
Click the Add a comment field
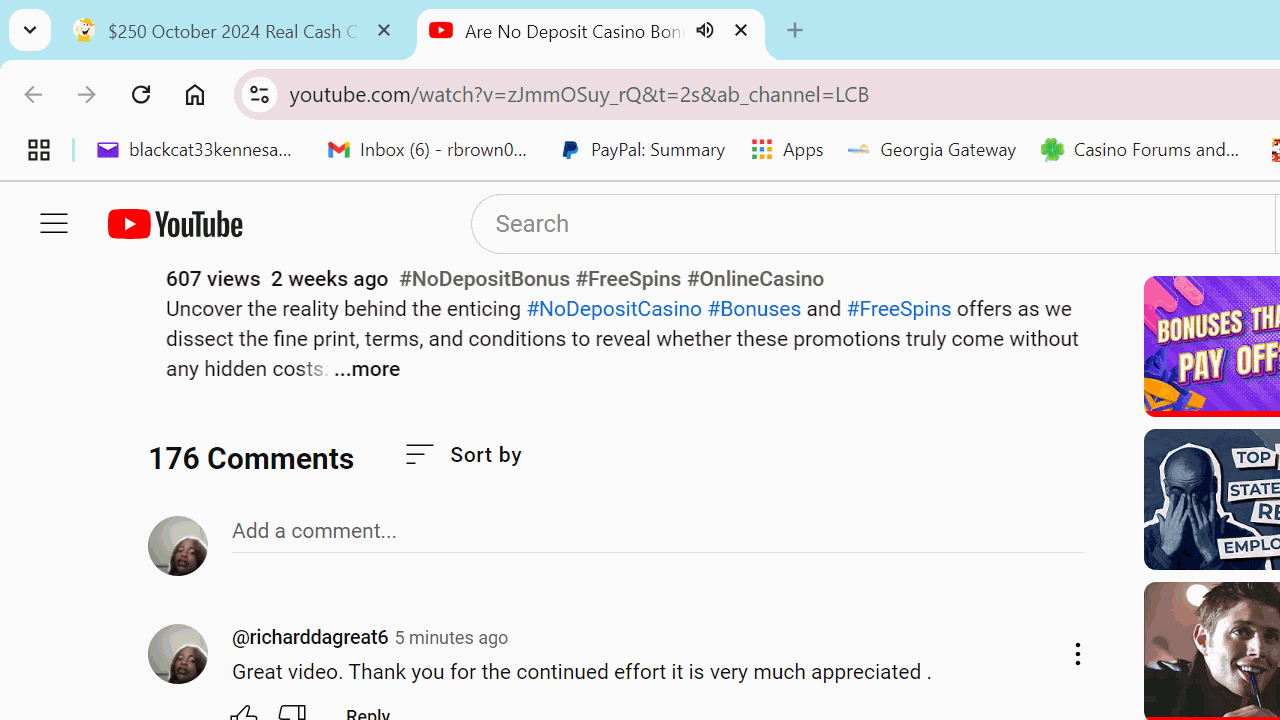[x=657, y=532]
